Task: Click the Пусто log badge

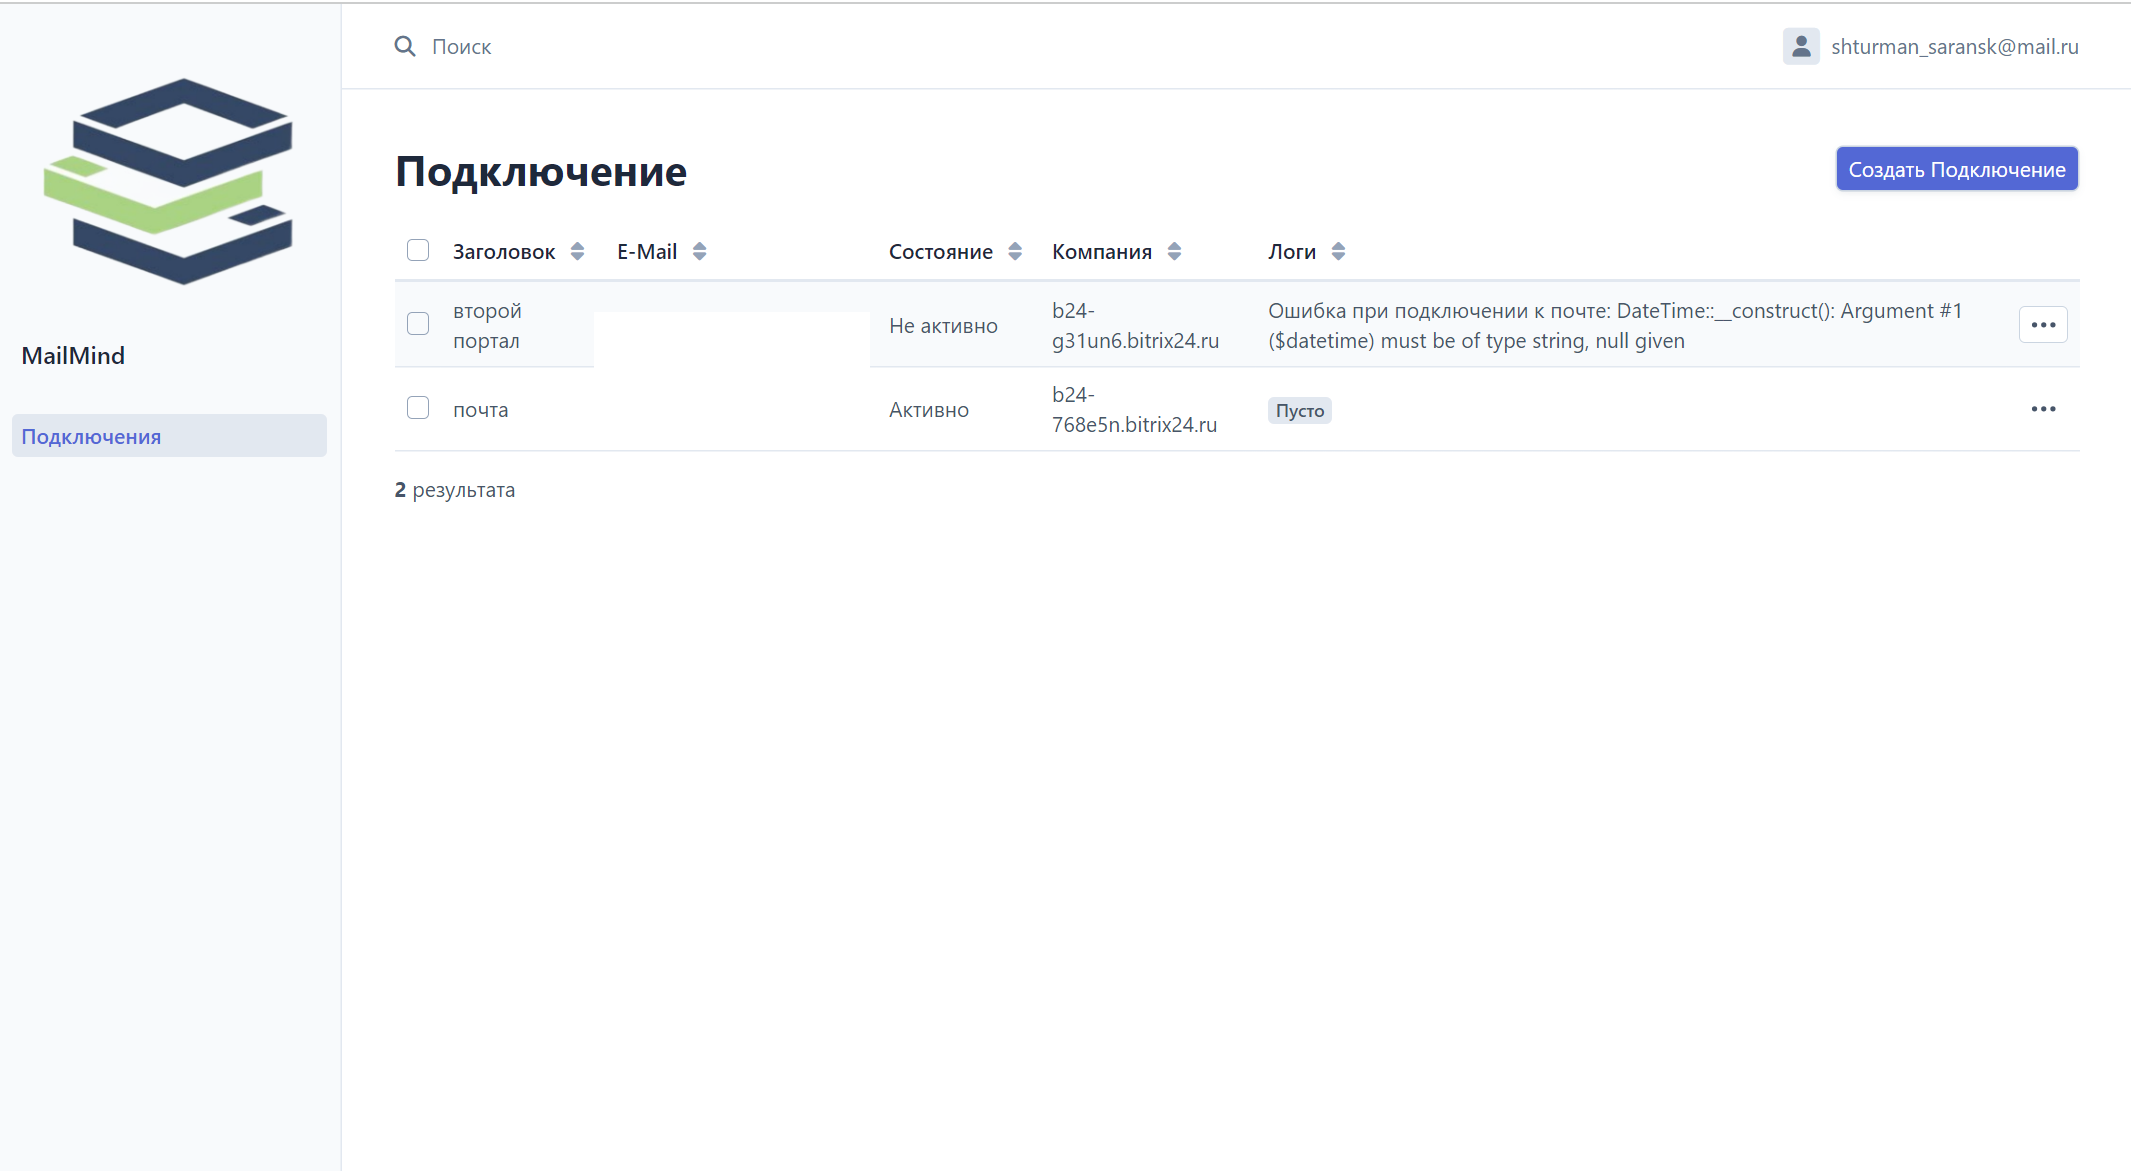Action: [x=1299, y=411]
